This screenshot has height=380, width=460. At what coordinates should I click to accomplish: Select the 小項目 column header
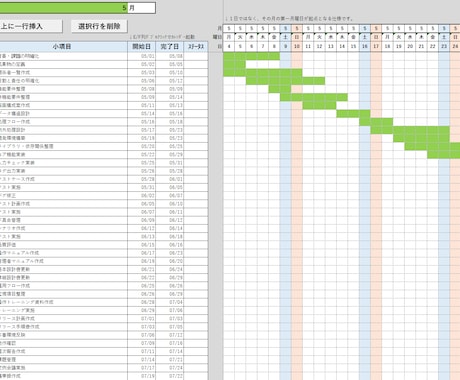tap(63, 46)
